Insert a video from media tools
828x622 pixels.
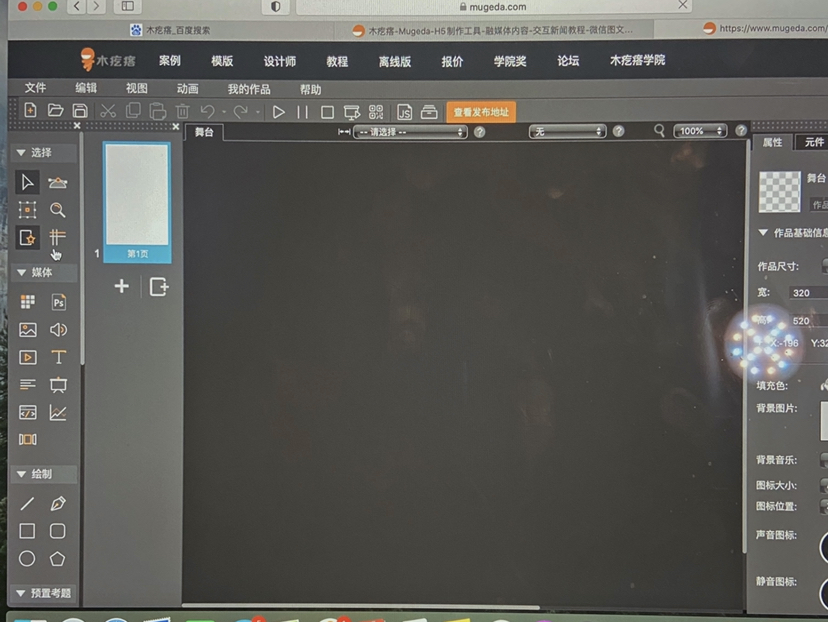point(27,357)
